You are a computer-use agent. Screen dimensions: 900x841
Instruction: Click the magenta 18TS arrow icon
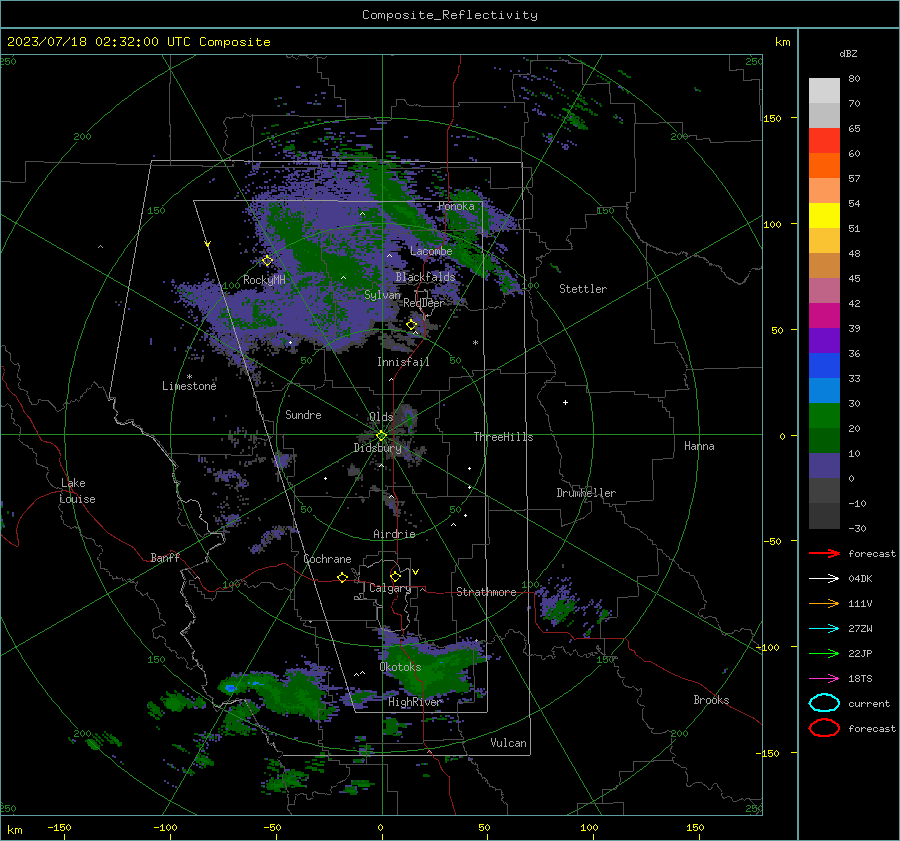824,679
